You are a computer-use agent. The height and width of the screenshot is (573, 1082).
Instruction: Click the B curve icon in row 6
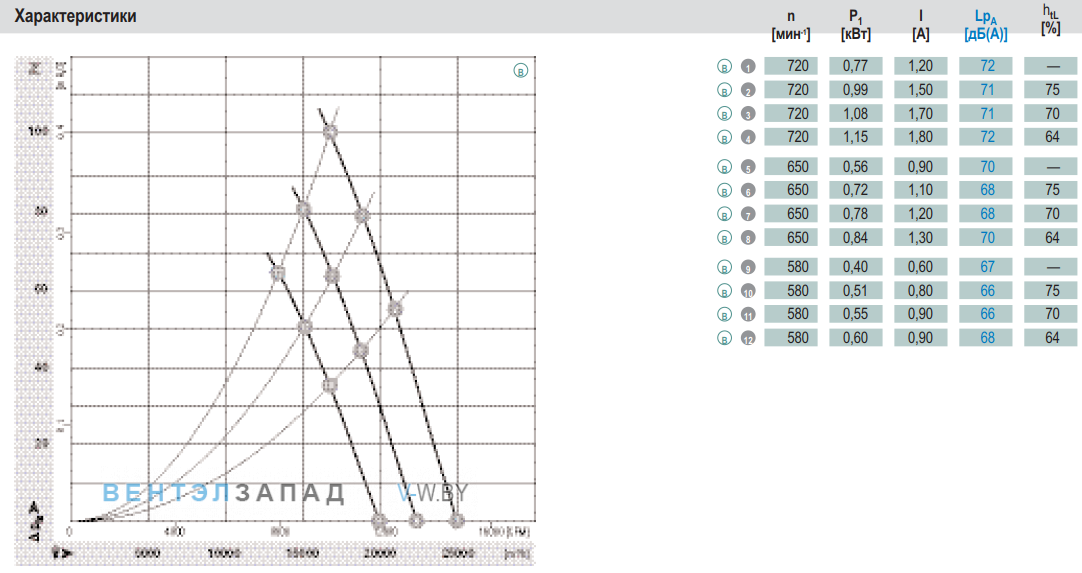[x=724, y=191]
